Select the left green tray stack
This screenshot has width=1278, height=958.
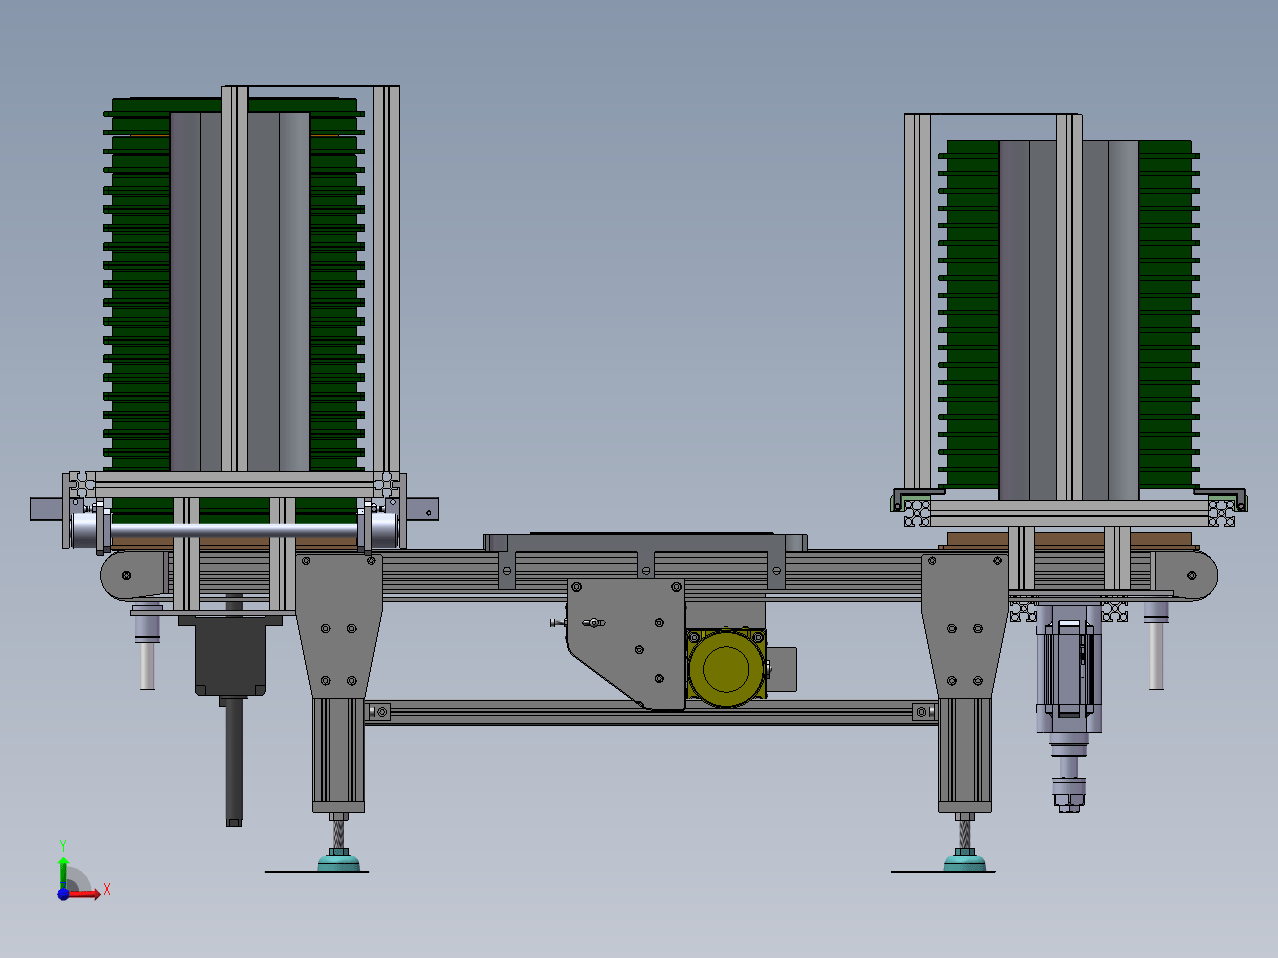[234, 285]
